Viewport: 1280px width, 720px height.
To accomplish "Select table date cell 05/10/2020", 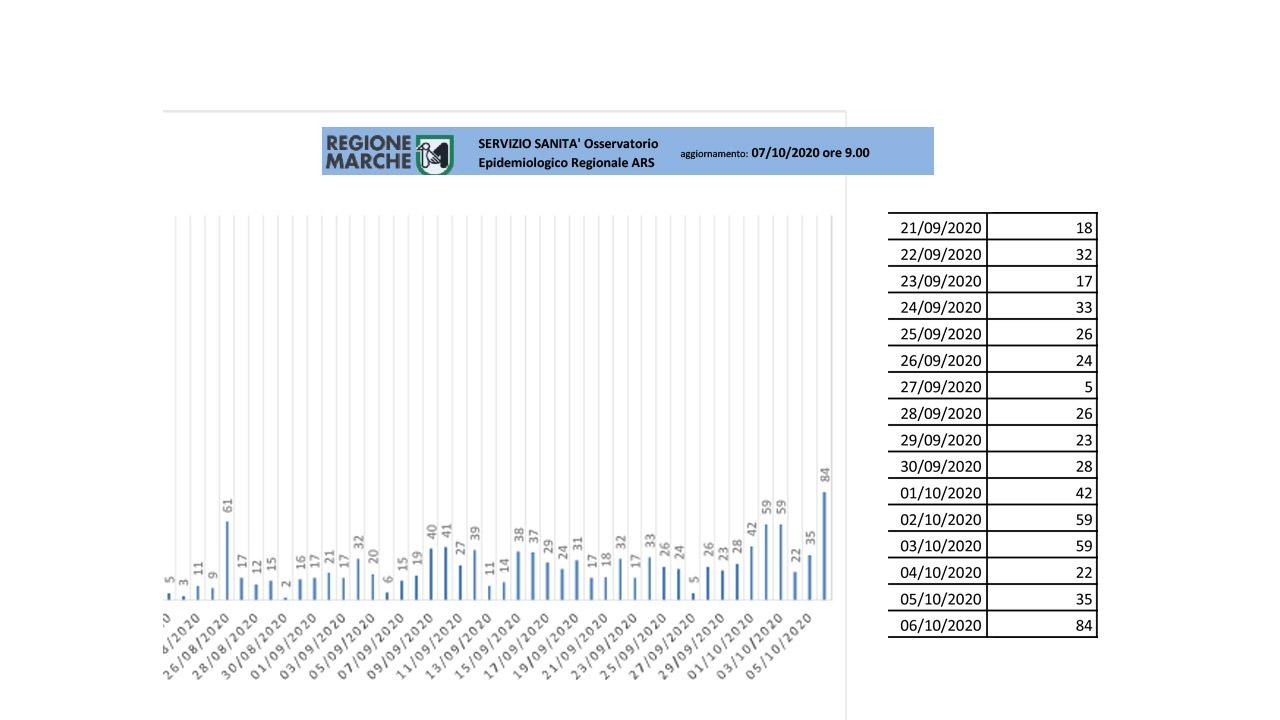I will pyautogui.click(x=938, y=598).
